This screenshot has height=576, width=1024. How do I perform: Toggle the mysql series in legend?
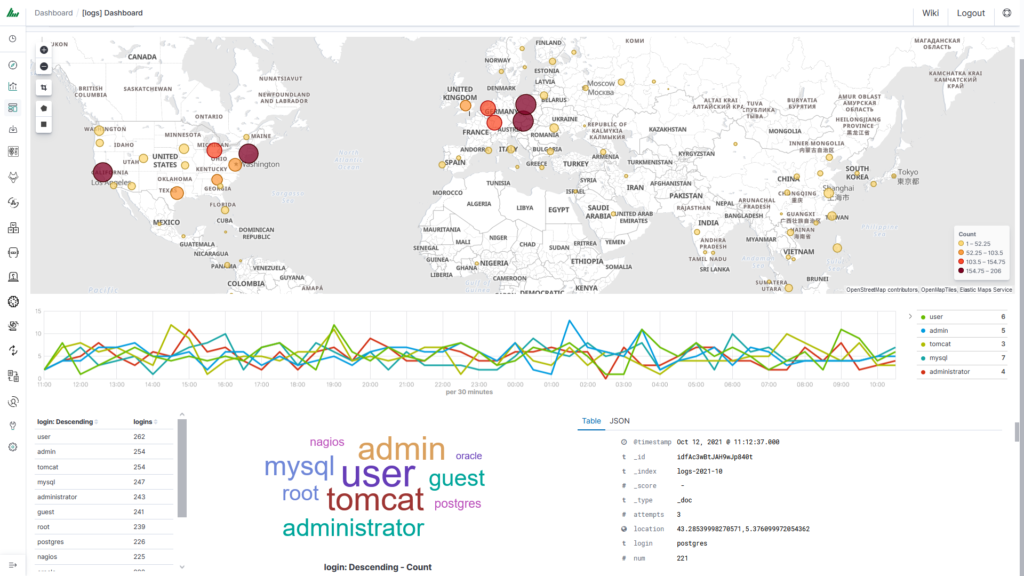939,357
